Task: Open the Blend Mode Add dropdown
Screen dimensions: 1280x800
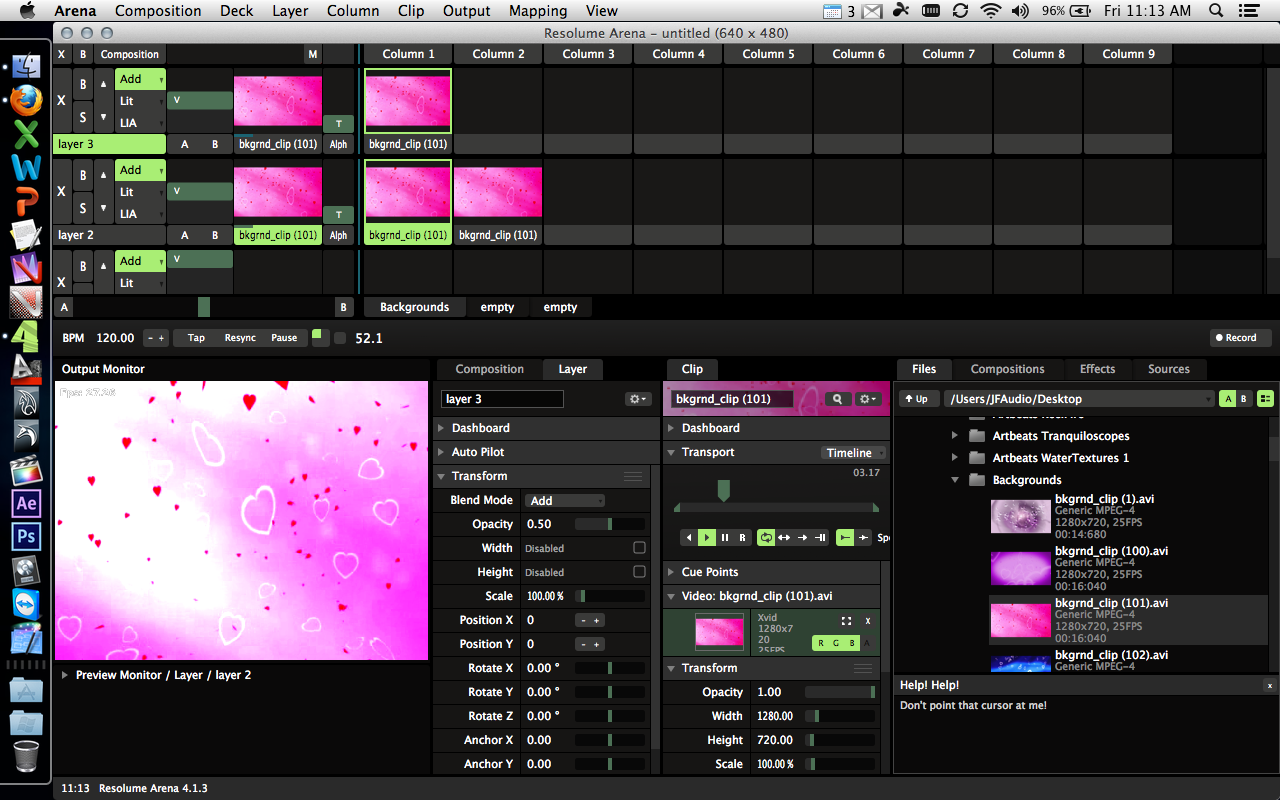Action: [x=566, y=500]
